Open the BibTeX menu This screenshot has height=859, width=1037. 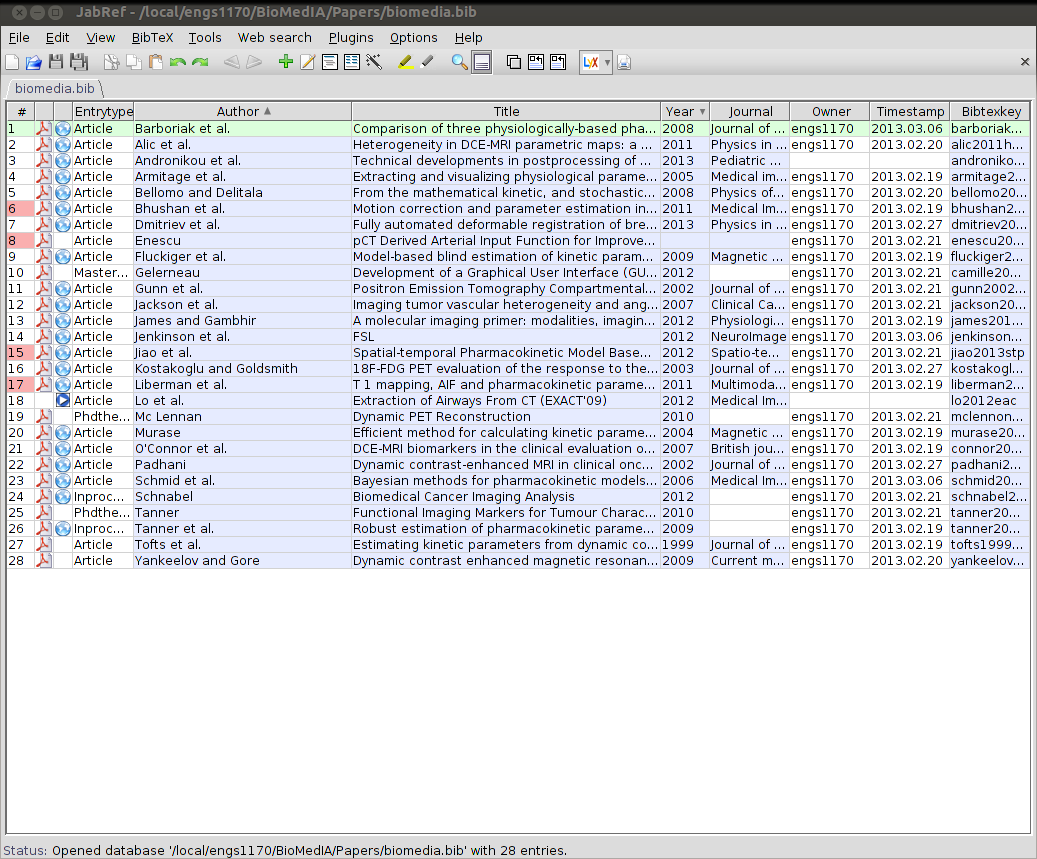pos(152,38)
